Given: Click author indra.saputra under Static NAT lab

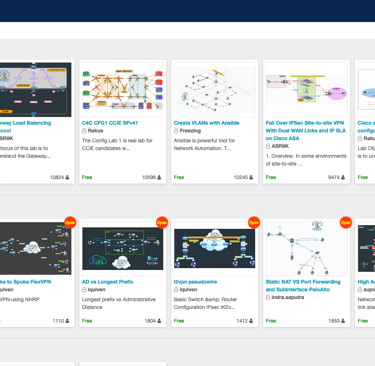Looking at the screenshot, I should [288, 297].
